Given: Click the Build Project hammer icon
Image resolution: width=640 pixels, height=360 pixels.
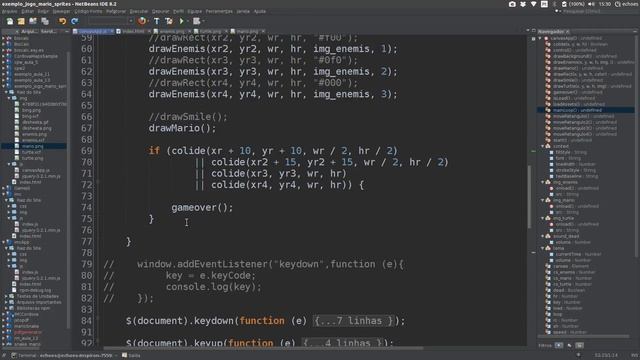Looking at the screenshot, I should [157, 21].
